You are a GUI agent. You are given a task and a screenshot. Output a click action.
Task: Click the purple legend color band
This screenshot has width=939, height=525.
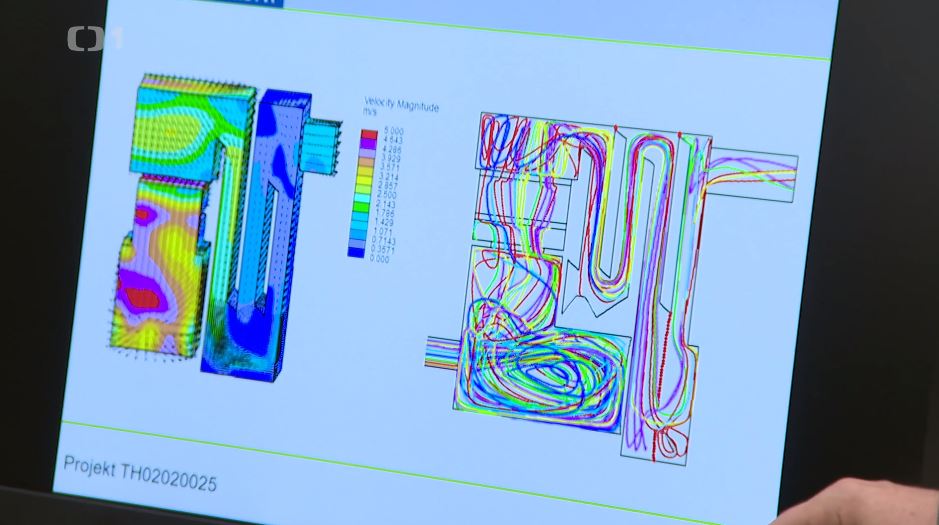click(x=368, y=144)
